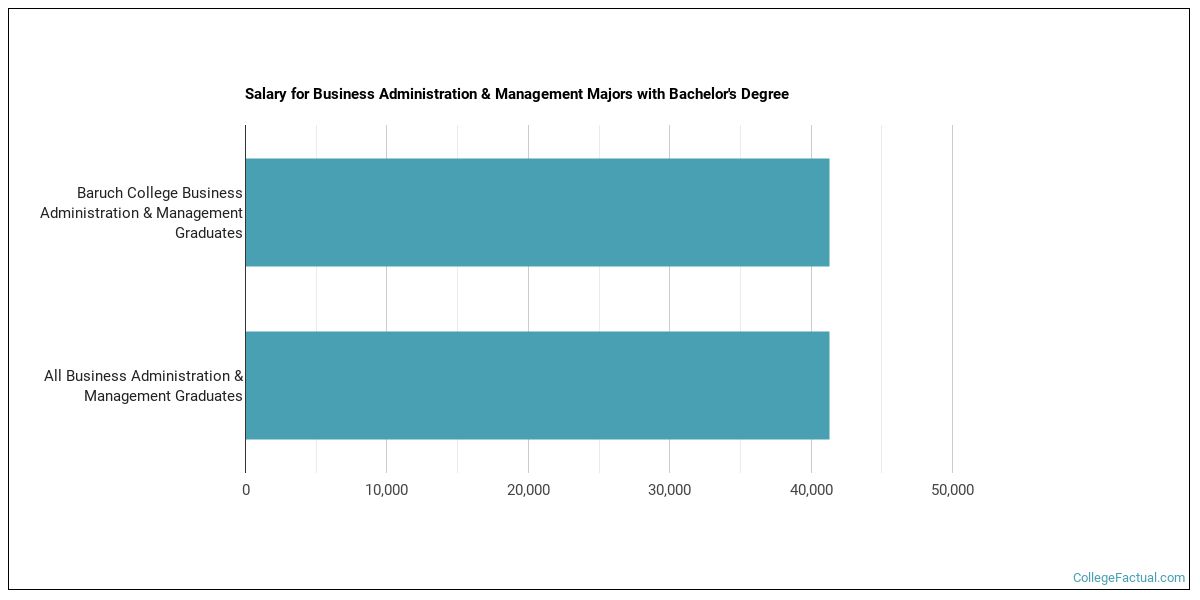Click the unlabeled gridline between 10,000 and 20,000
1200x600 pixels.
(x=458, y=298)
